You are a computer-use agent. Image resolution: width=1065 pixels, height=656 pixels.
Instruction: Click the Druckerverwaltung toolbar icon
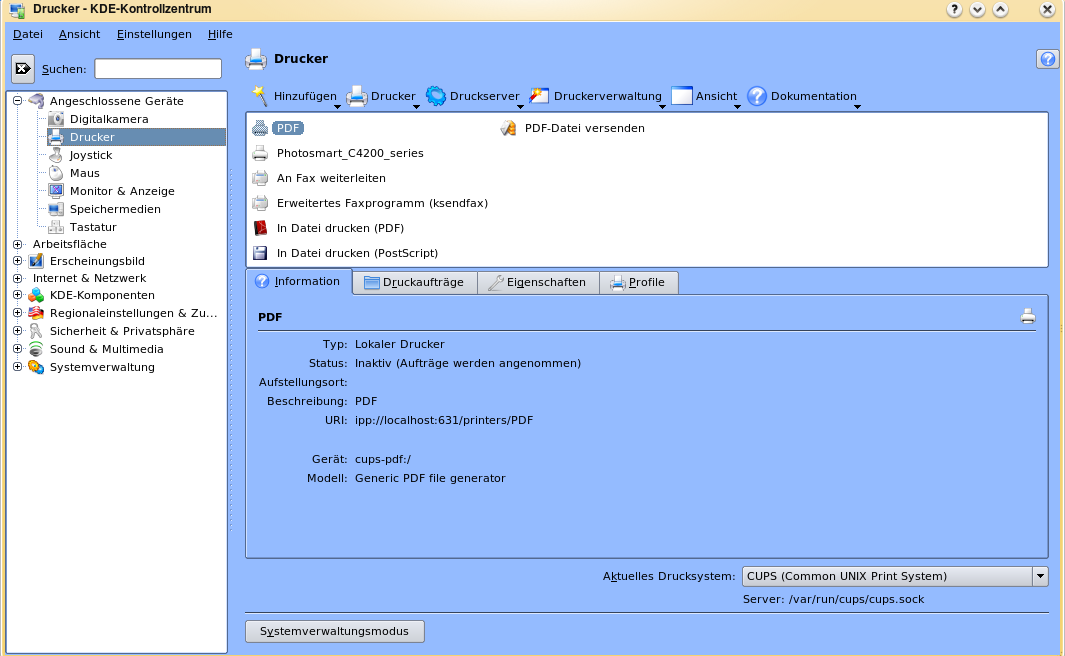[539, 96]
